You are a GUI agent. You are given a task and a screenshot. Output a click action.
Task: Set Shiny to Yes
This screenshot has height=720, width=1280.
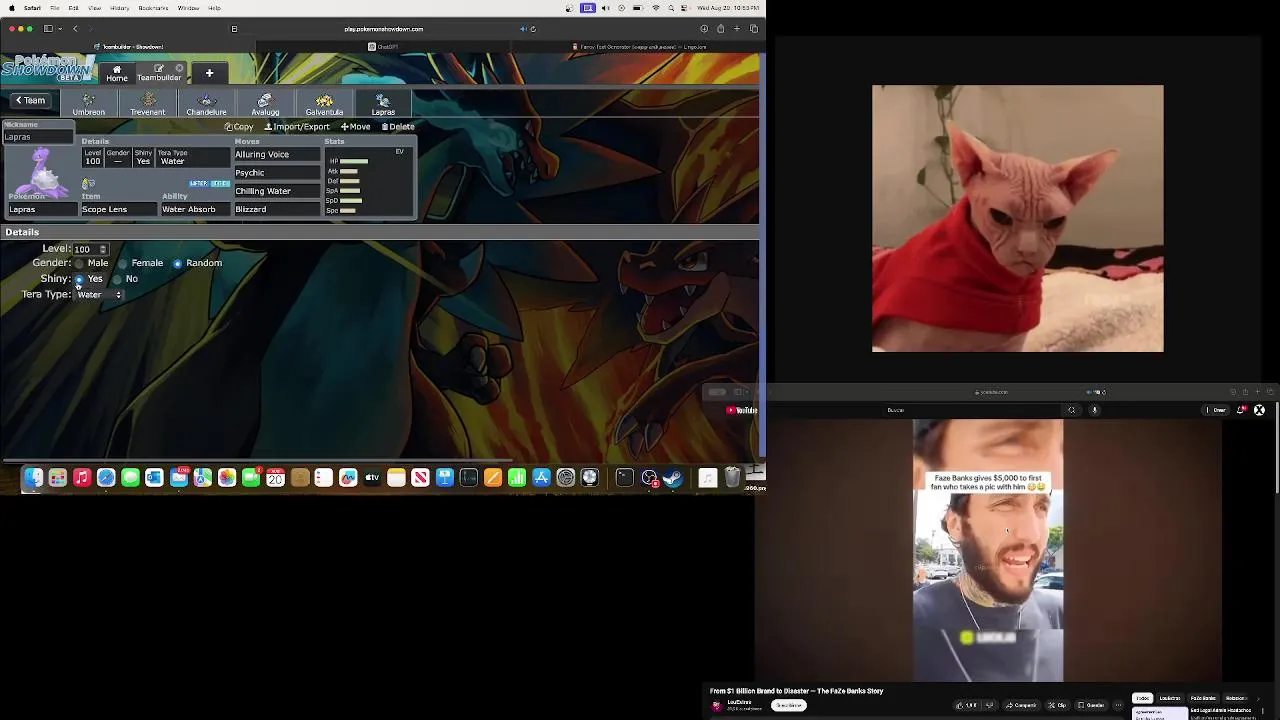click(x=79, y=280)
